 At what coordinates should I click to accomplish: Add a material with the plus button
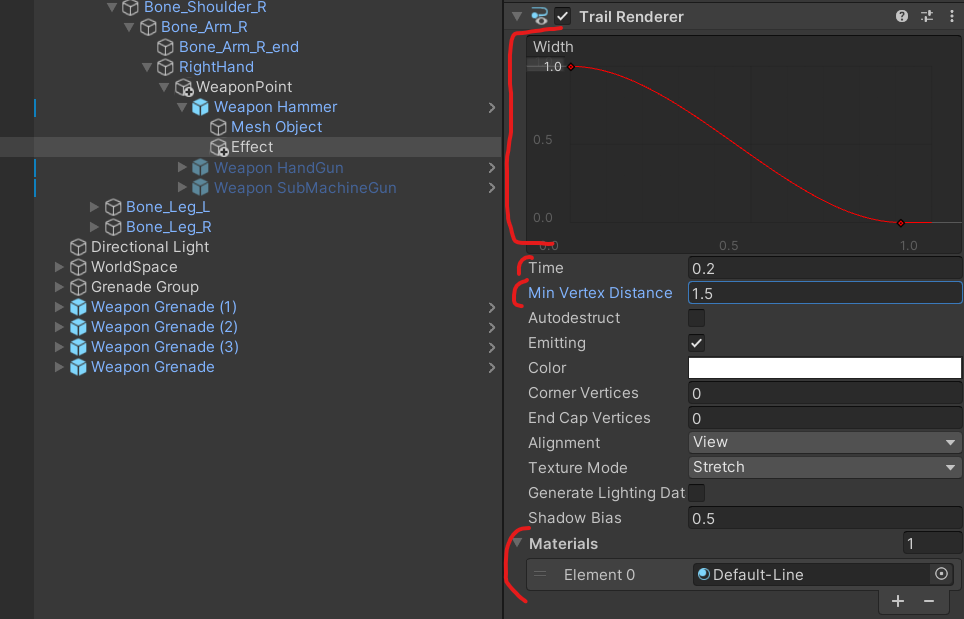point(897,601)
